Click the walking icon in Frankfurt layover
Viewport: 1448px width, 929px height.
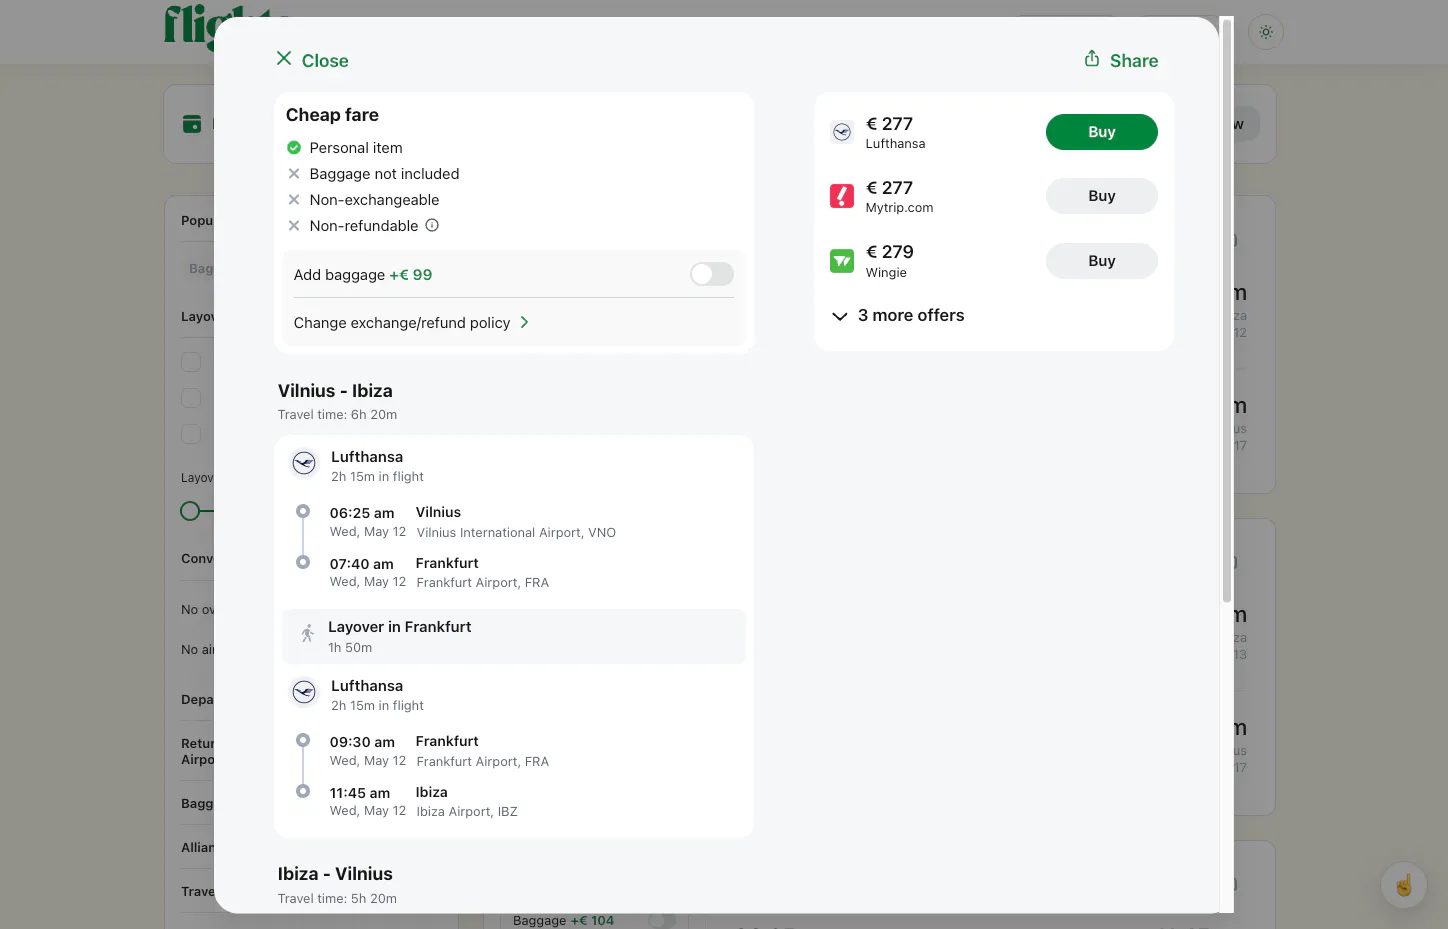click(307, 633)
